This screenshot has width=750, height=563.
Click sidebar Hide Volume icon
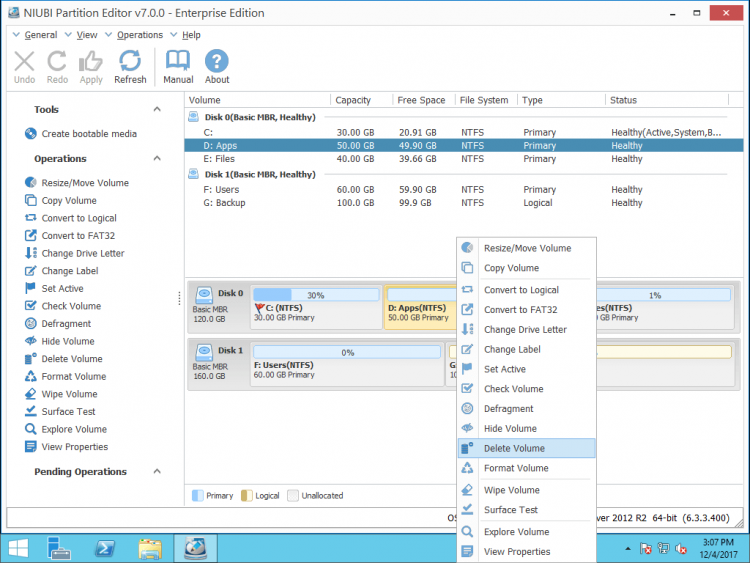[x=31, y=341]
